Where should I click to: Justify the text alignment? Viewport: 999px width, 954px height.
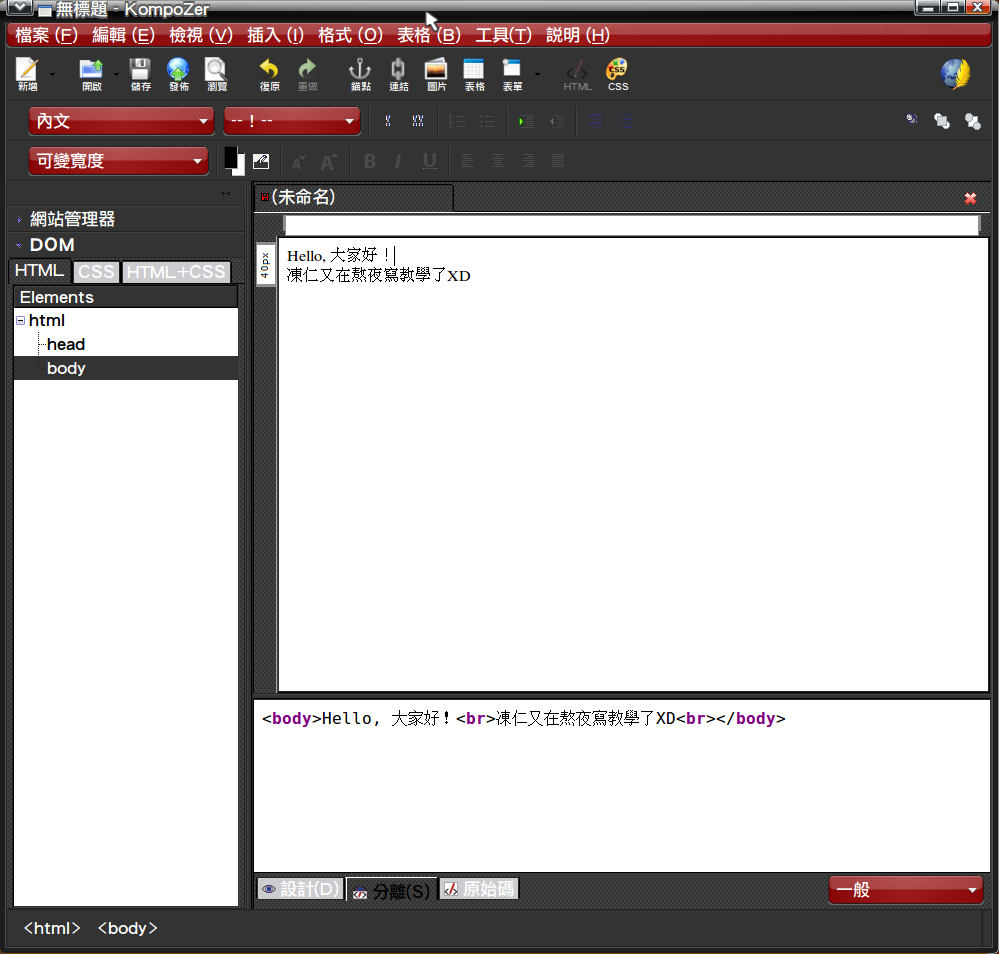click(557, 161)
